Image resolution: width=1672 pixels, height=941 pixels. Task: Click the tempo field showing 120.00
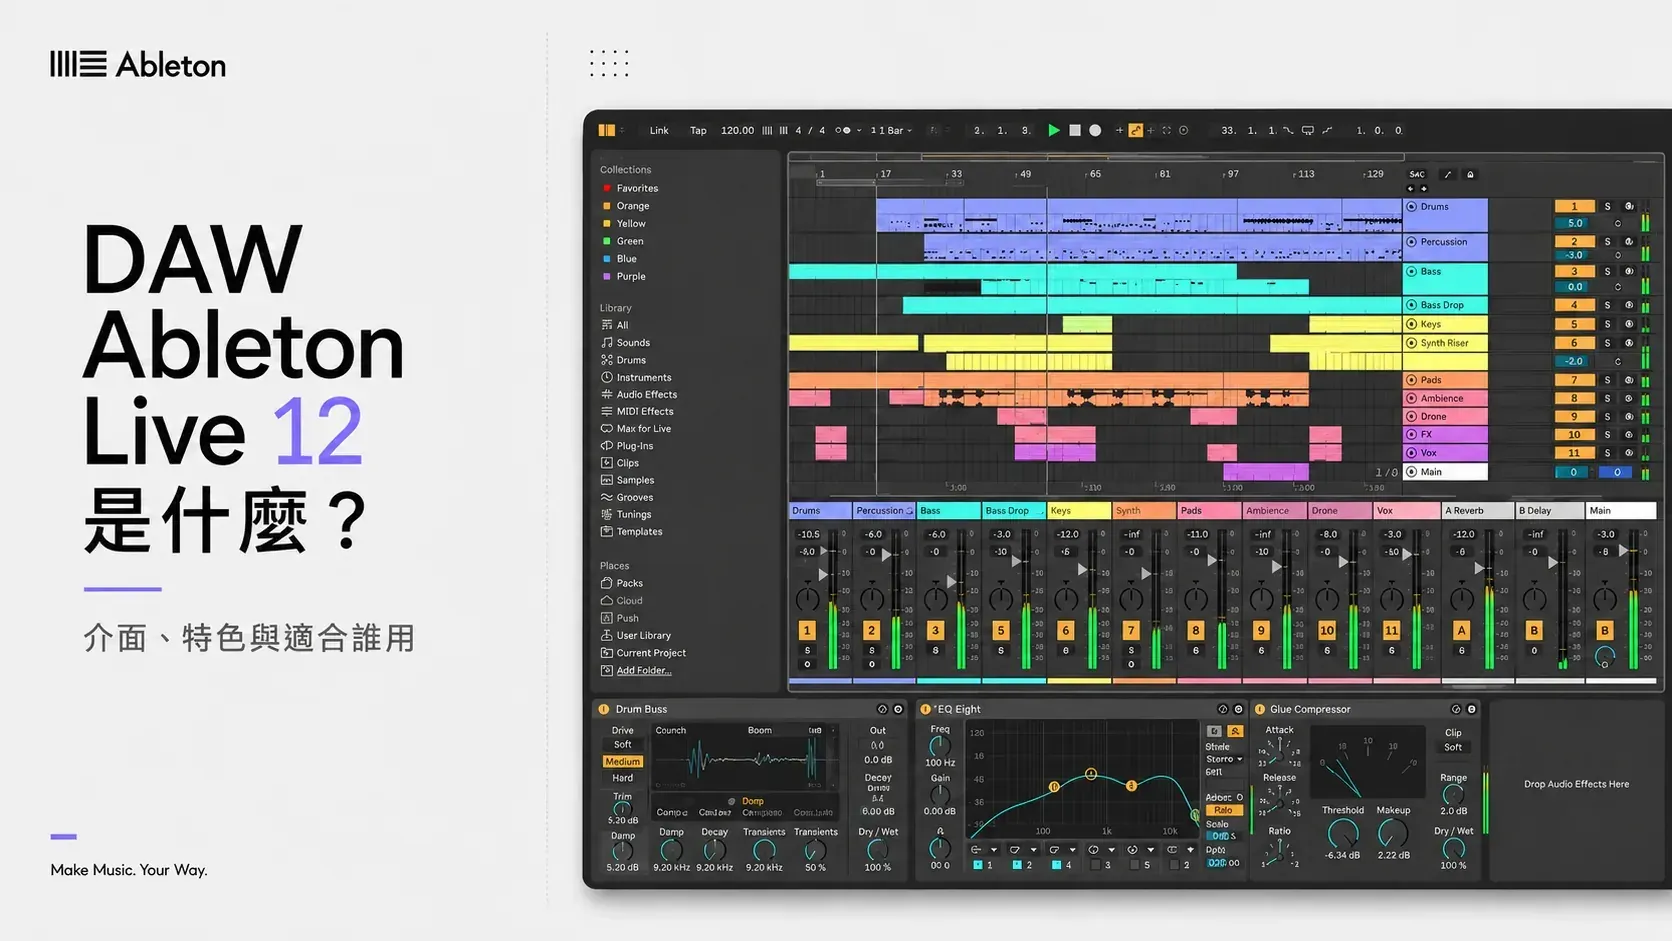737,130
